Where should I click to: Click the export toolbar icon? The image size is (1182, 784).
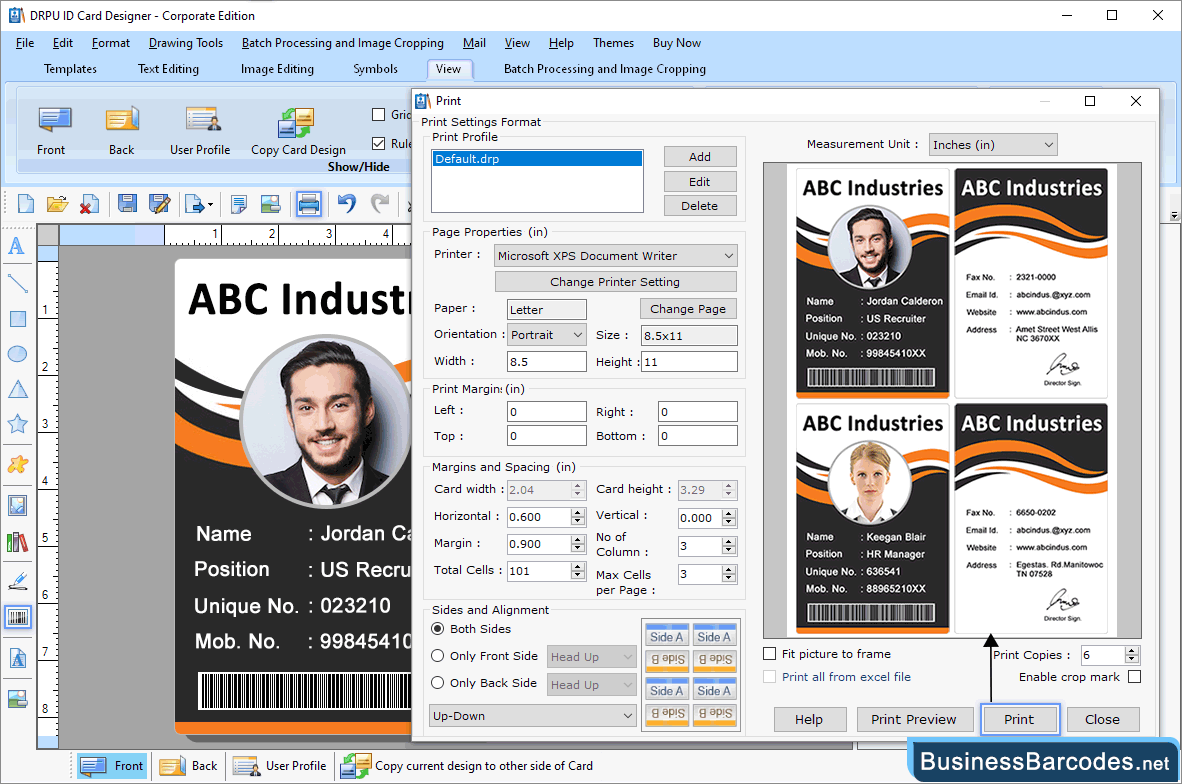[x=198, y=204]
